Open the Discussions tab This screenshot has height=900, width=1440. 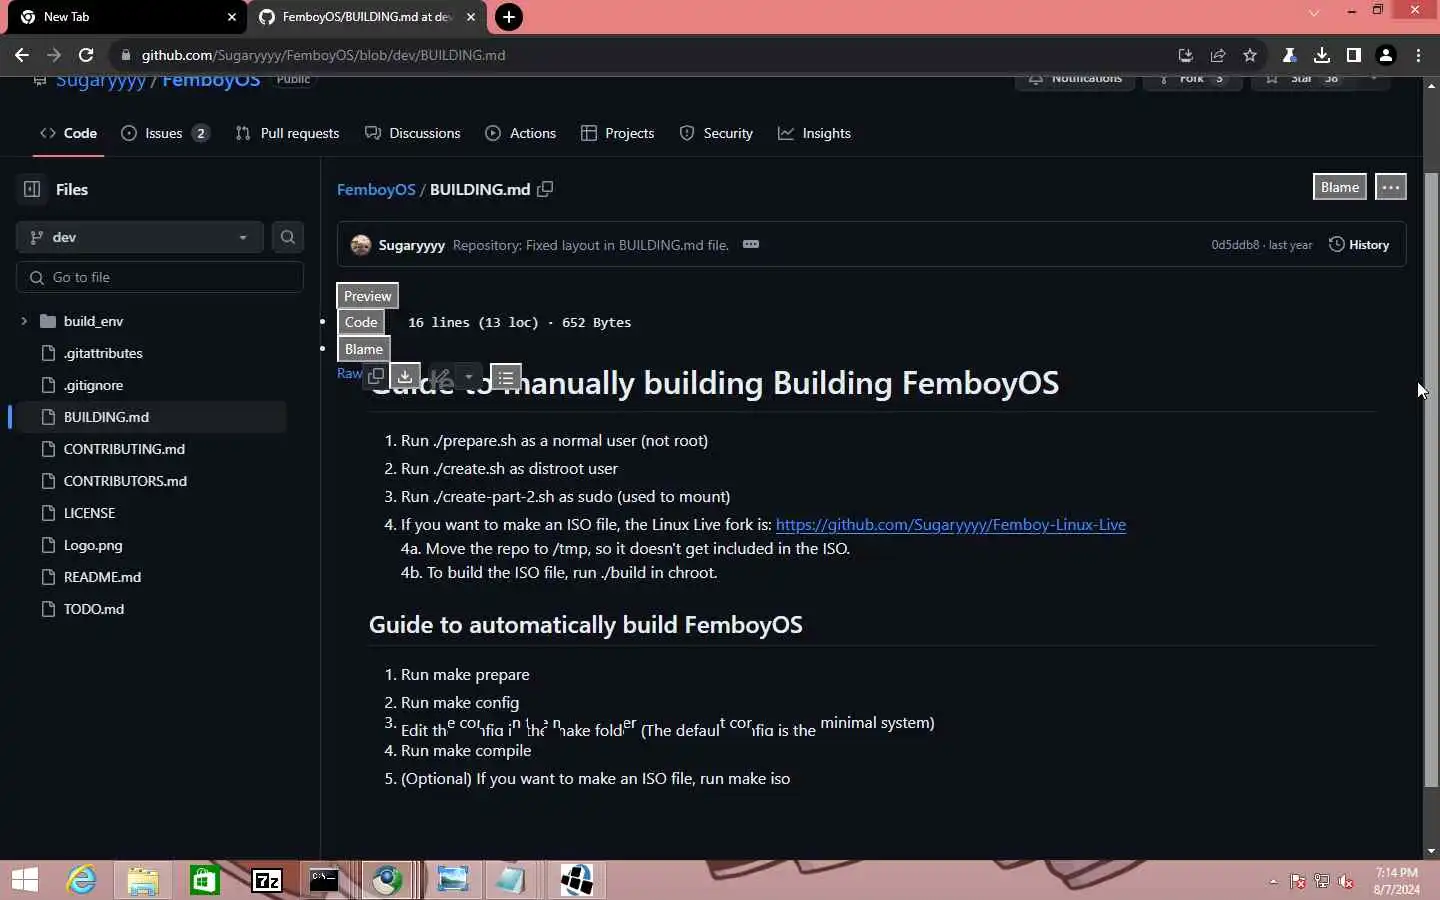413,133
